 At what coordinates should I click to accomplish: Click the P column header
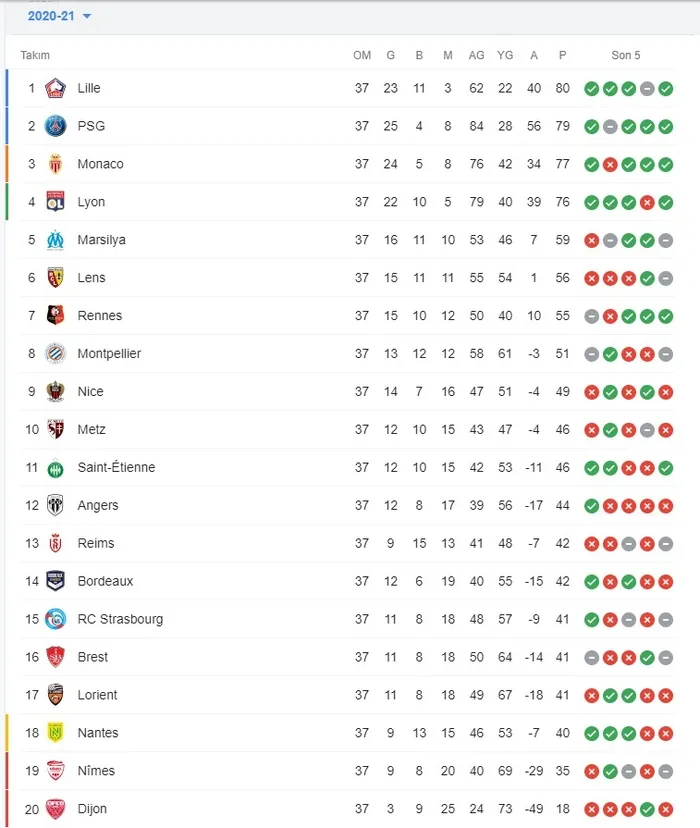click(562, 55)
